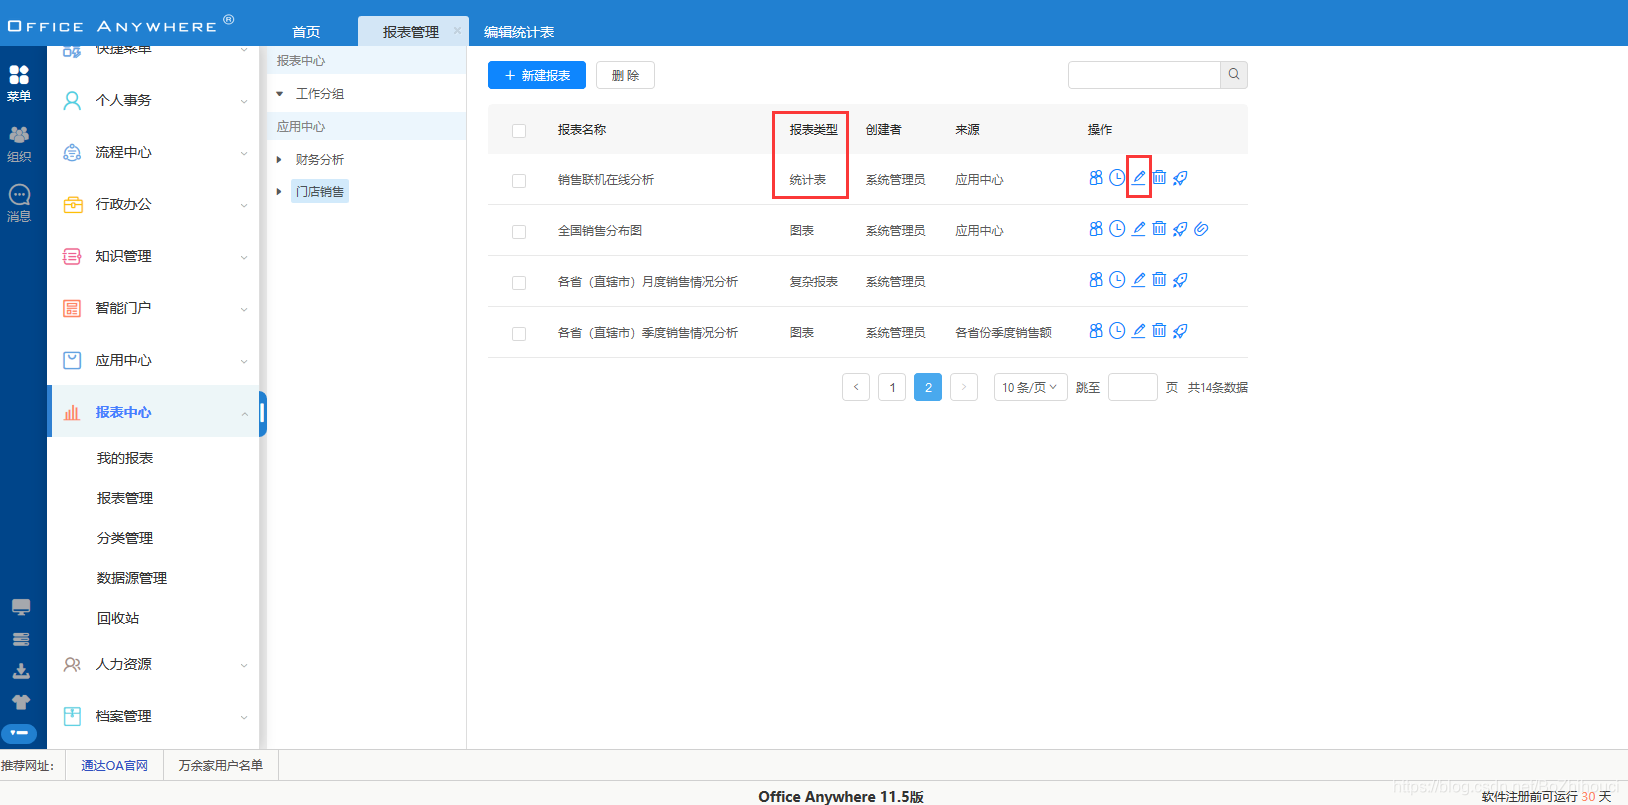The width and height of the screenshot is (1628, 805).
Task: Switch to the 报表管理 tab
Action: (x=411, y=32)
